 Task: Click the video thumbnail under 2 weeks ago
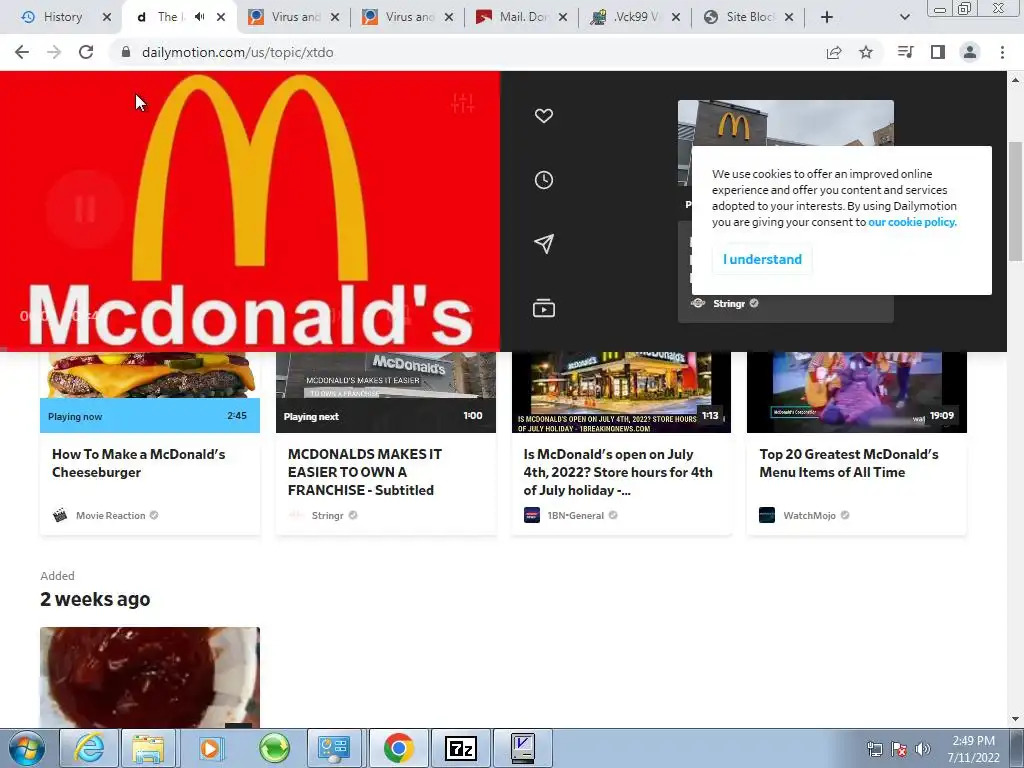pyautogui.click(x=150, y=677)
